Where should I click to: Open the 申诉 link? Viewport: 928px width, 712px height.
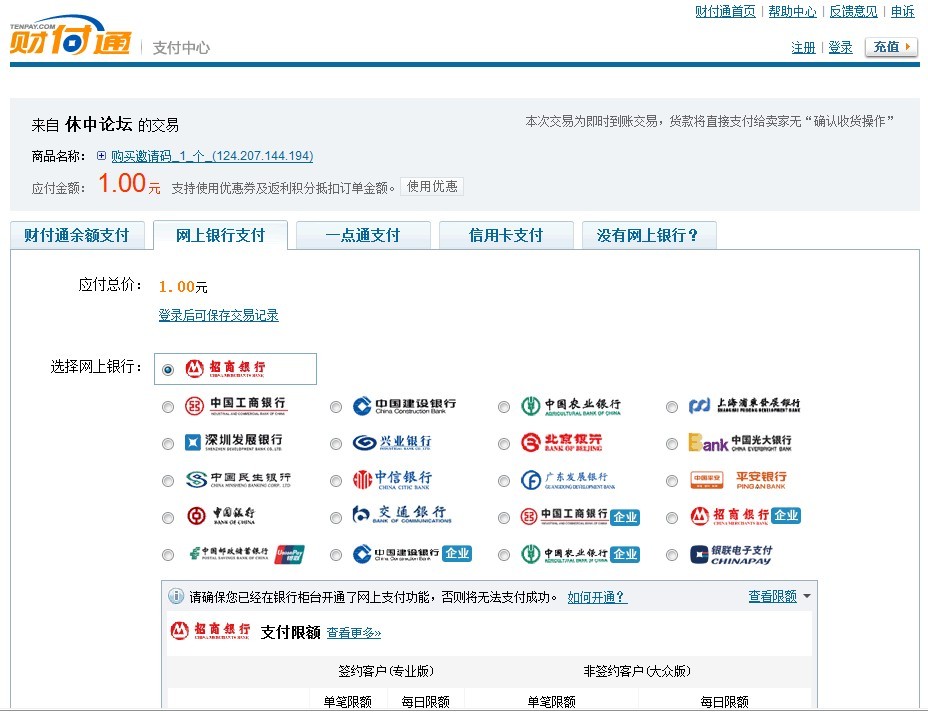(x=903, y=12)
